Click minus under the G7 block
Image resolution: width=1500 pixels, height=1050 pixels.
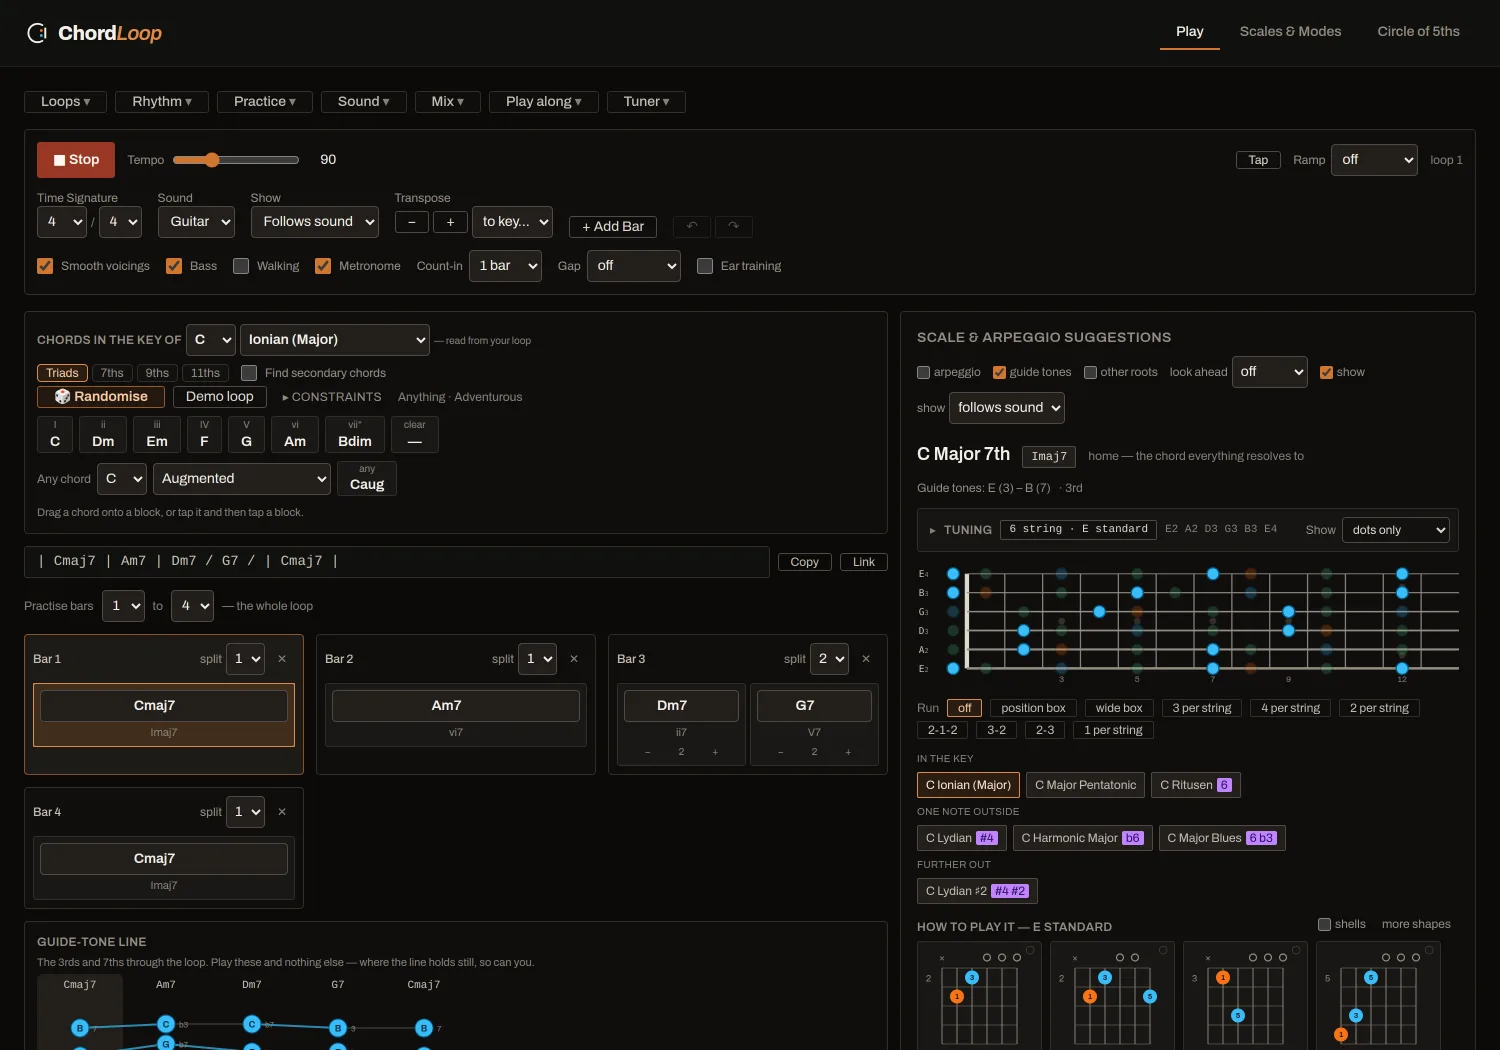coord(781,752)
